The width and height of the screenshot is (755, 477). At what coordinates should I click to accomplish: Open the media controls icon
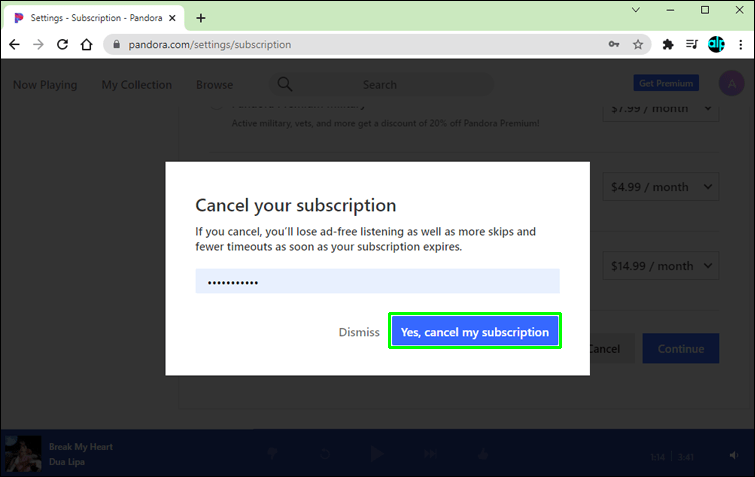point(692,44)
